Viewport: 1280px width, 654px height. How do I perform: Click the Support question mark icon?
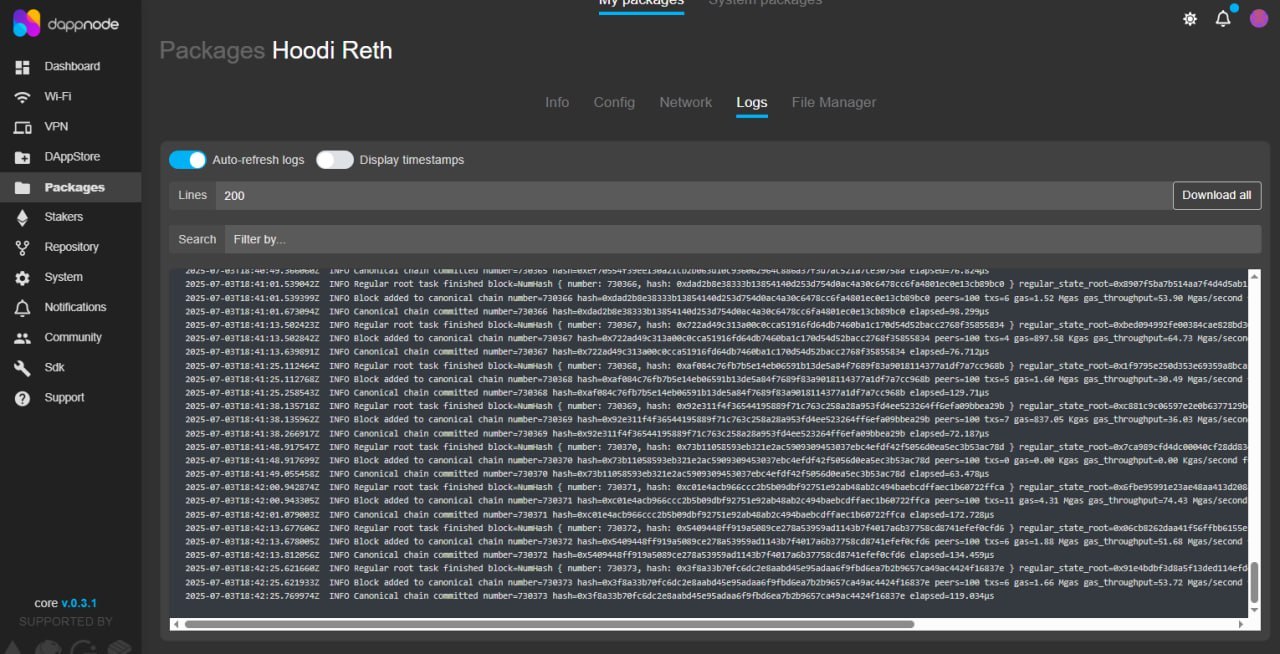coord(23,398)
